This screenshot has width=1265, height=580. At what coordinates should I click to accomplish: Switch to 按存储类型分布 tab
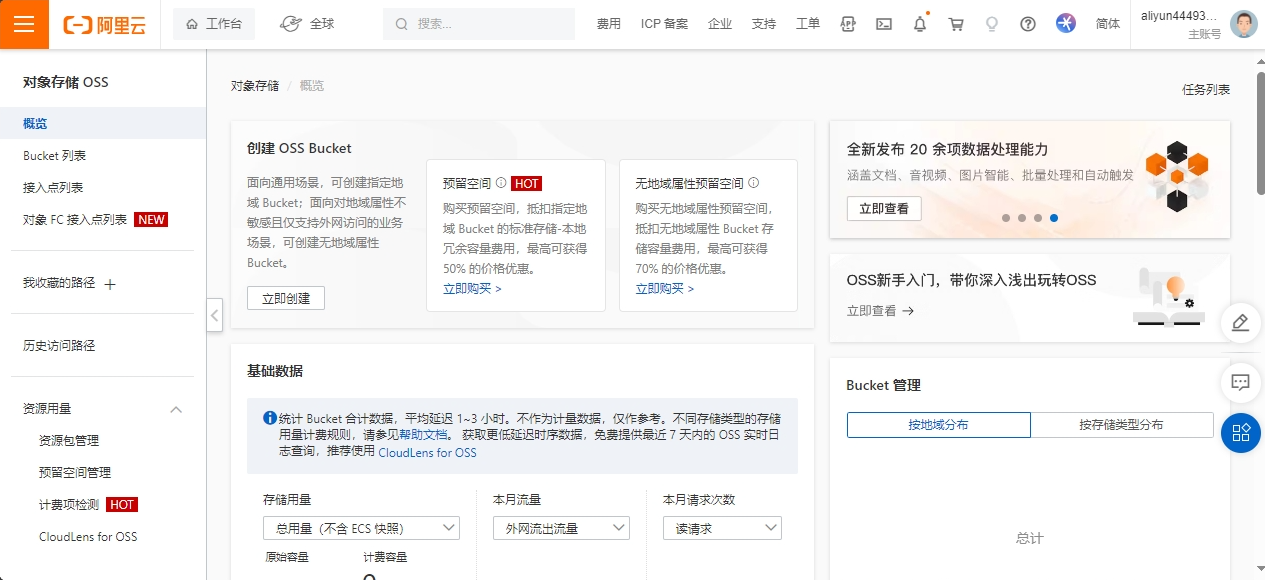[x=1121, y=425]
